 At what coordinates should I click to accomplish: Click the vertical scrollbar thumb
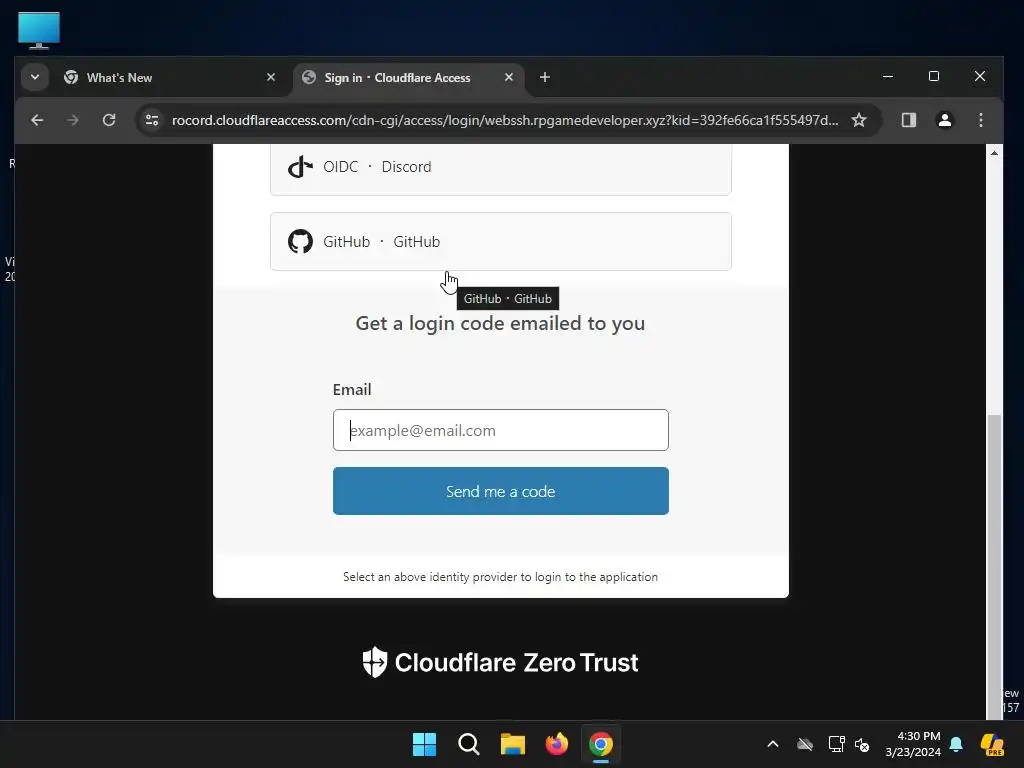[x=994, y=565]
